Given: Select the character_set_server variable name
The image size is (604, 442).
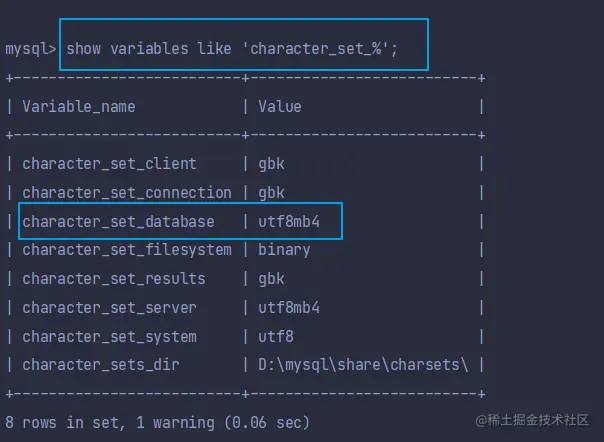Looking at the screenshot, I should (x=109, y=308).
